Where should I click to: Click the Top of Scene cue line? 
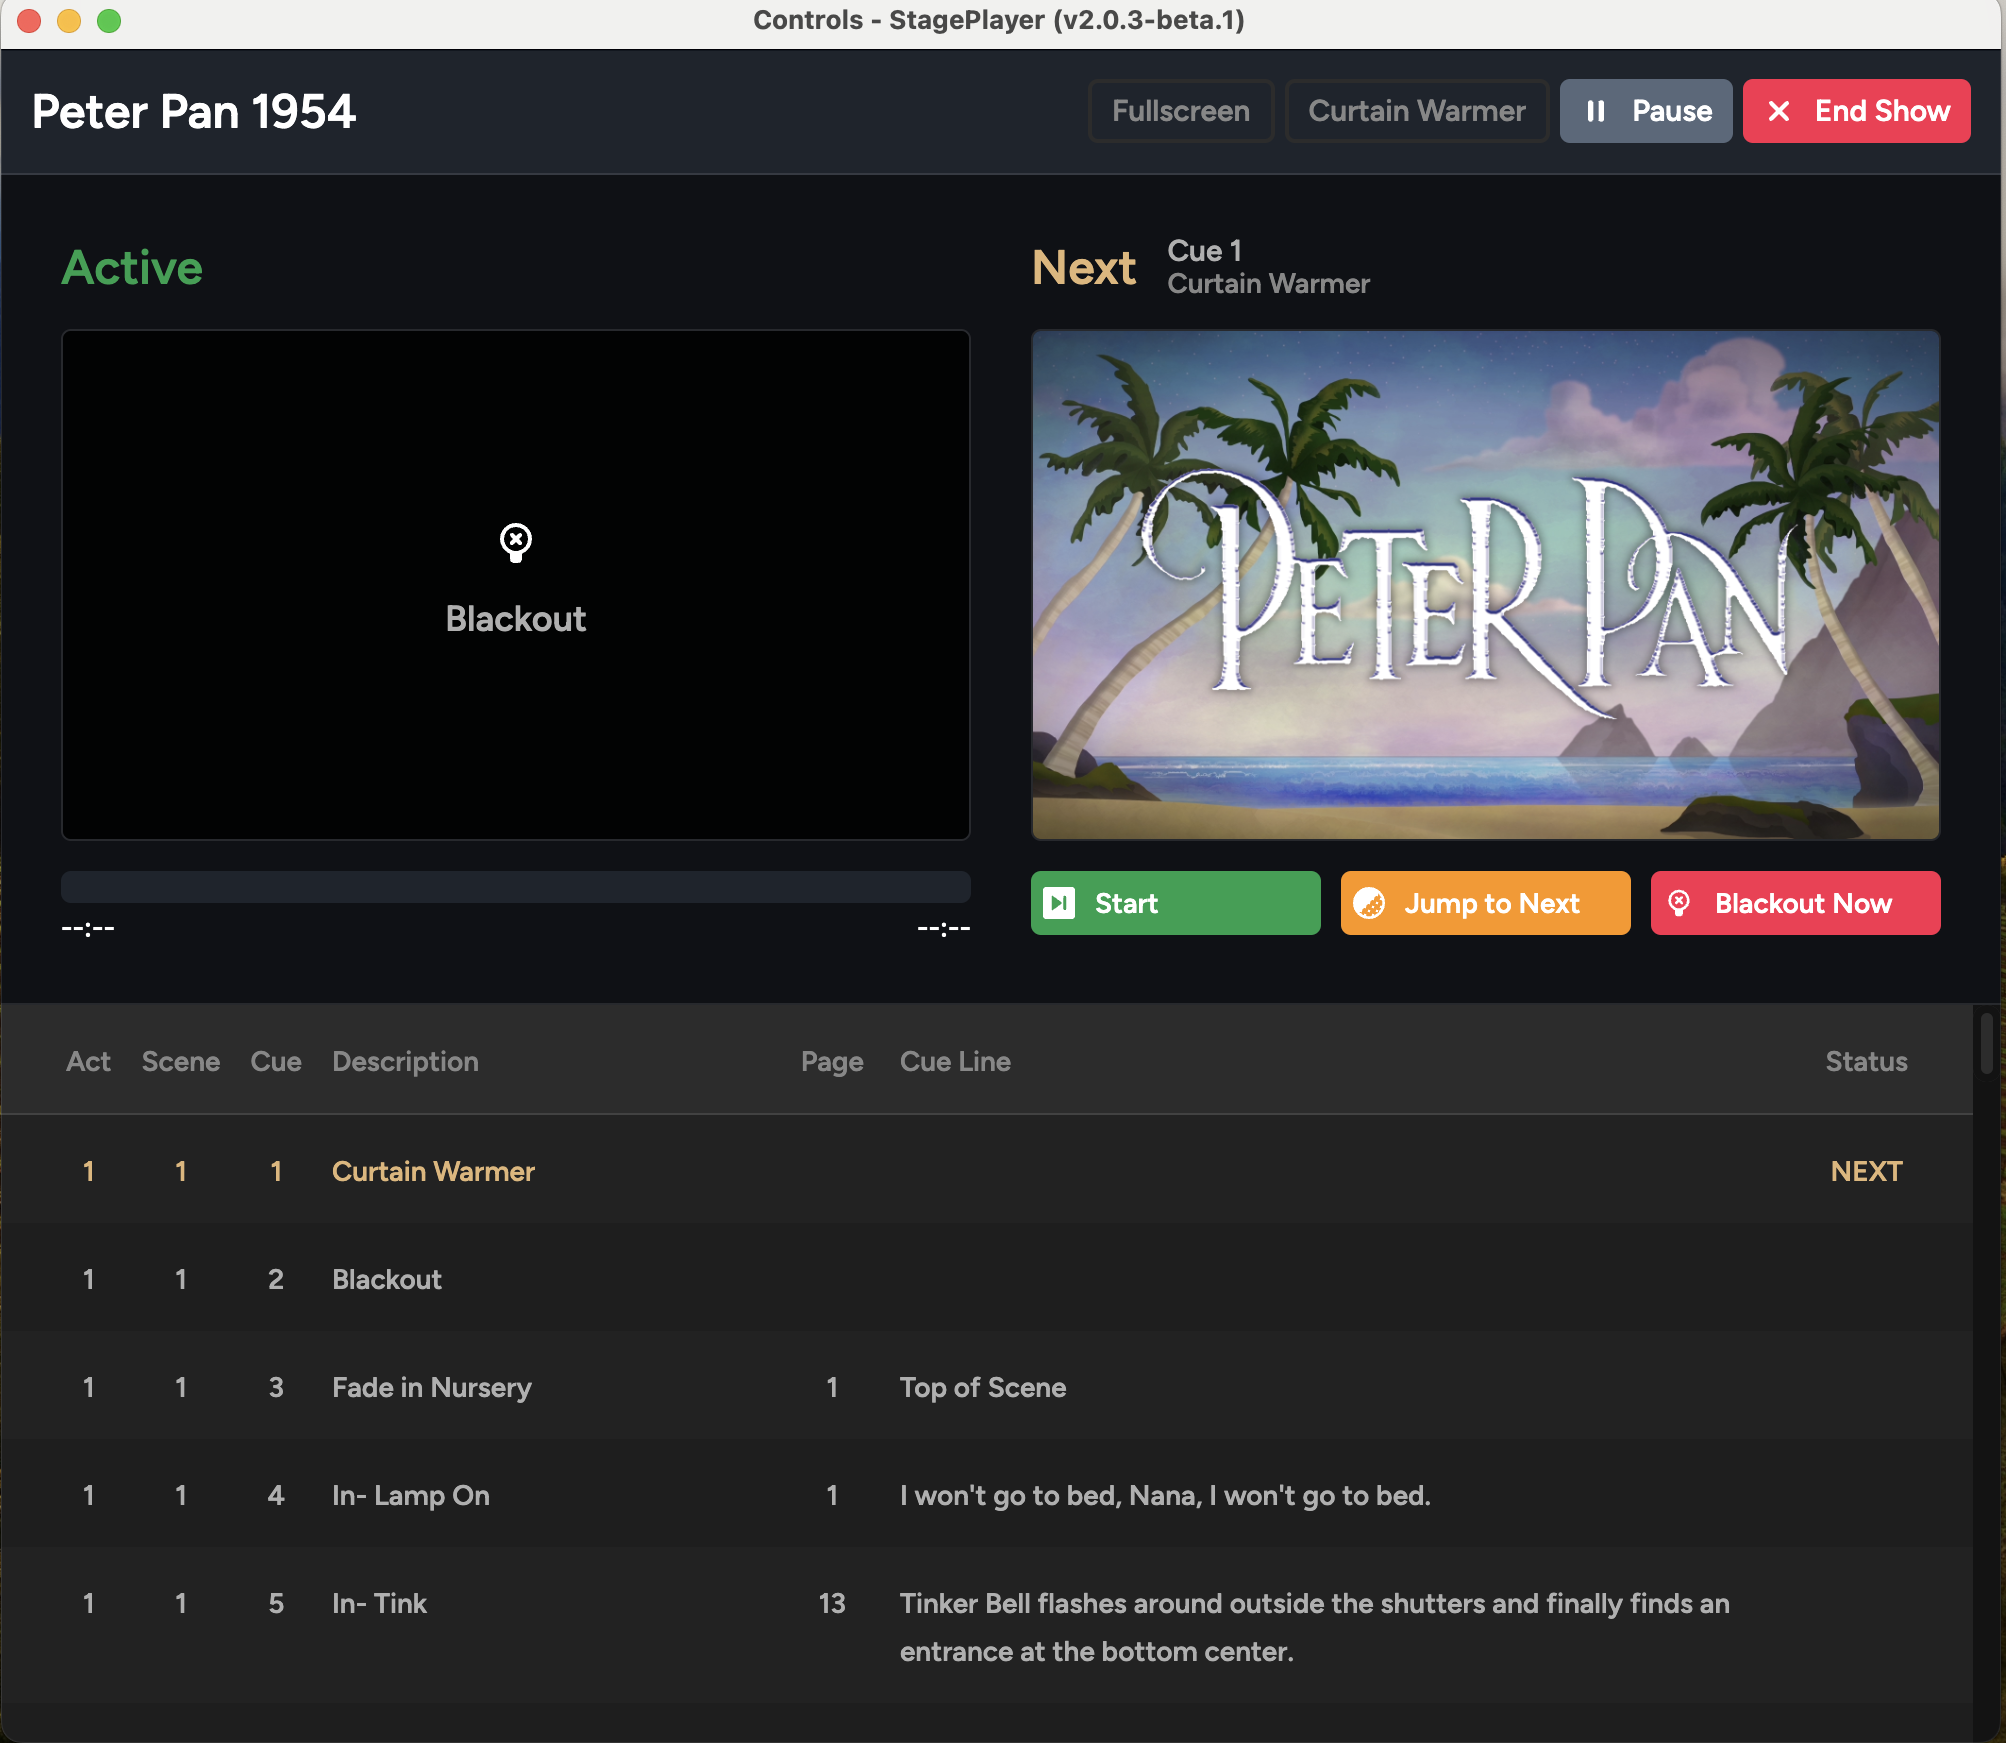[x=983, y=1387]
